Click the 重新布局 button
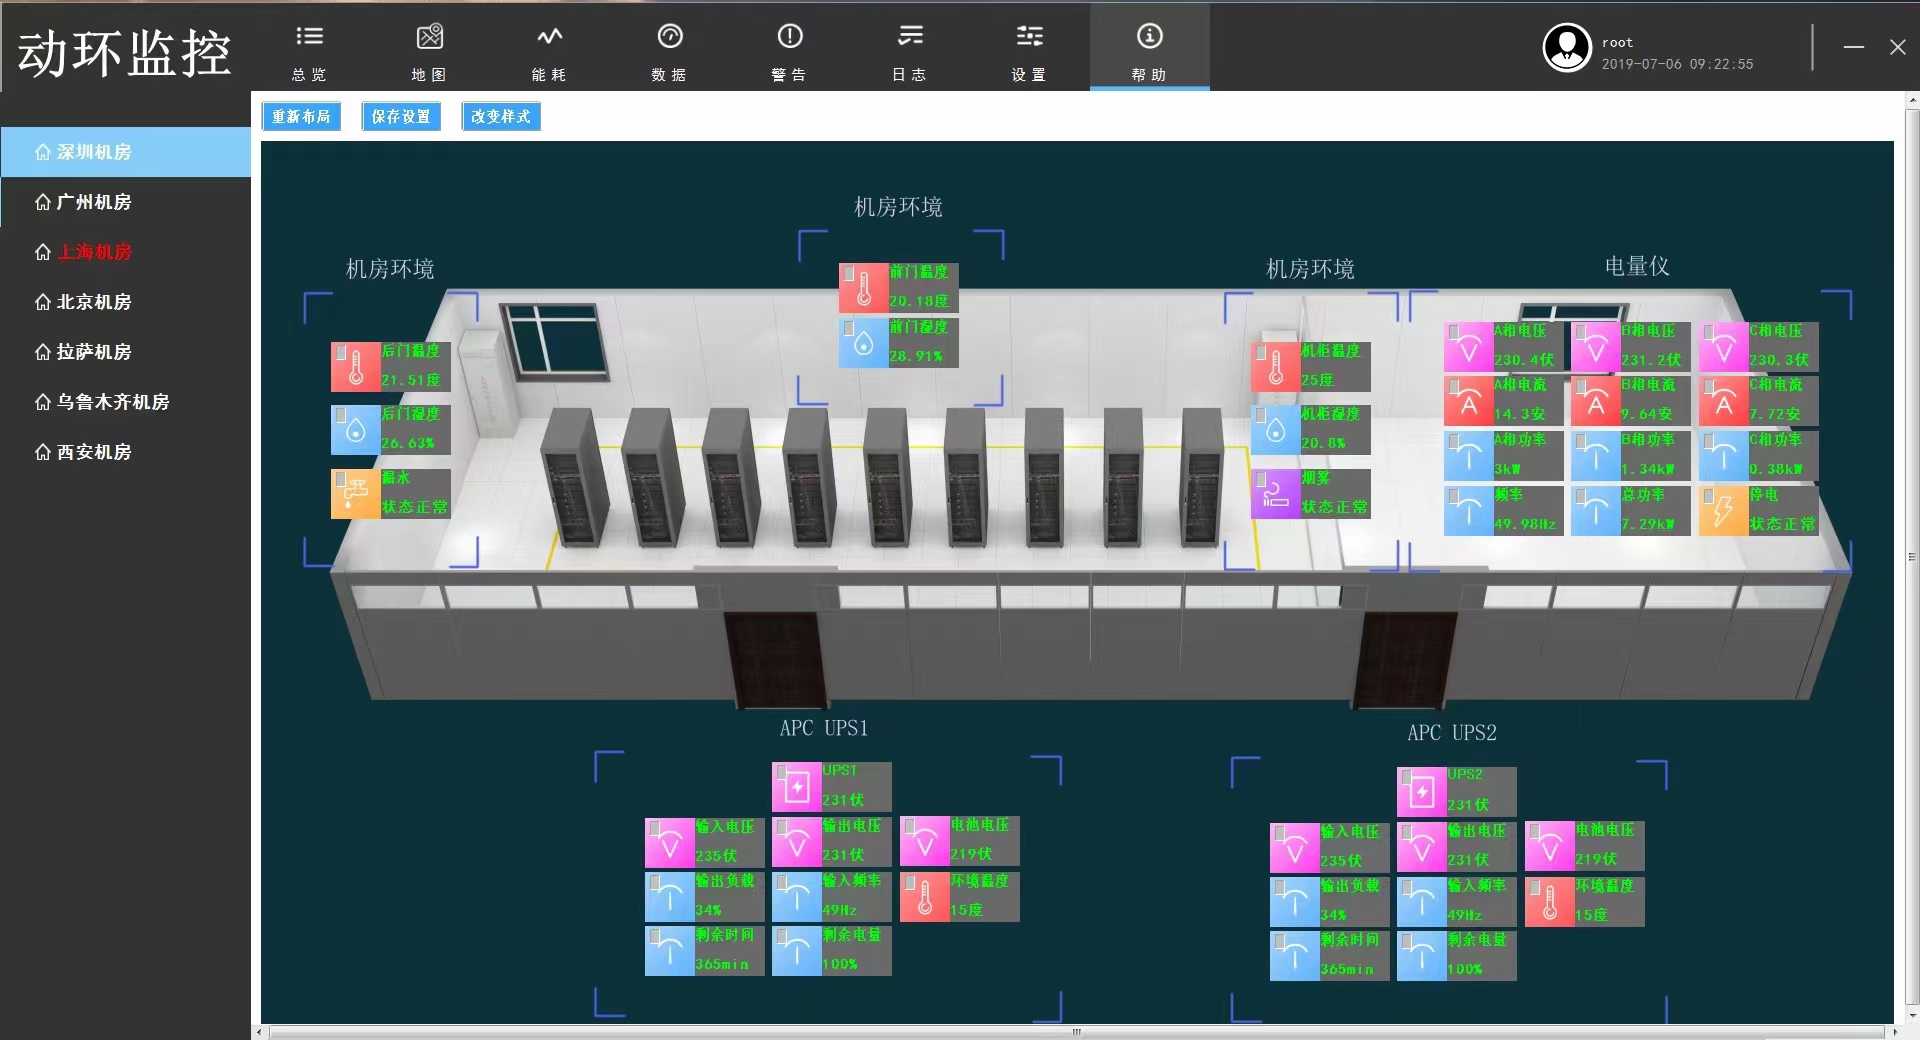The width and height of the screenshot is (1920, 1040). pyautogui.click(x=301, y=117)
